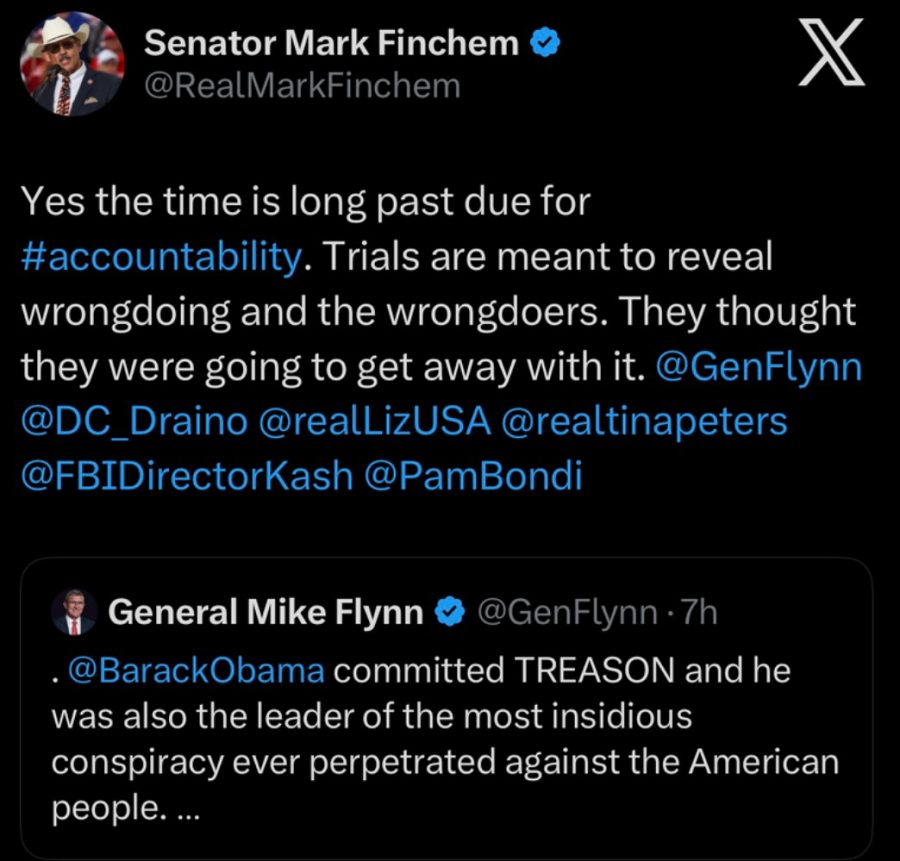This screenshot has width=900, height=861.
Task: Click General Mike Flynn's small avatar
Action: coord(74,612)
